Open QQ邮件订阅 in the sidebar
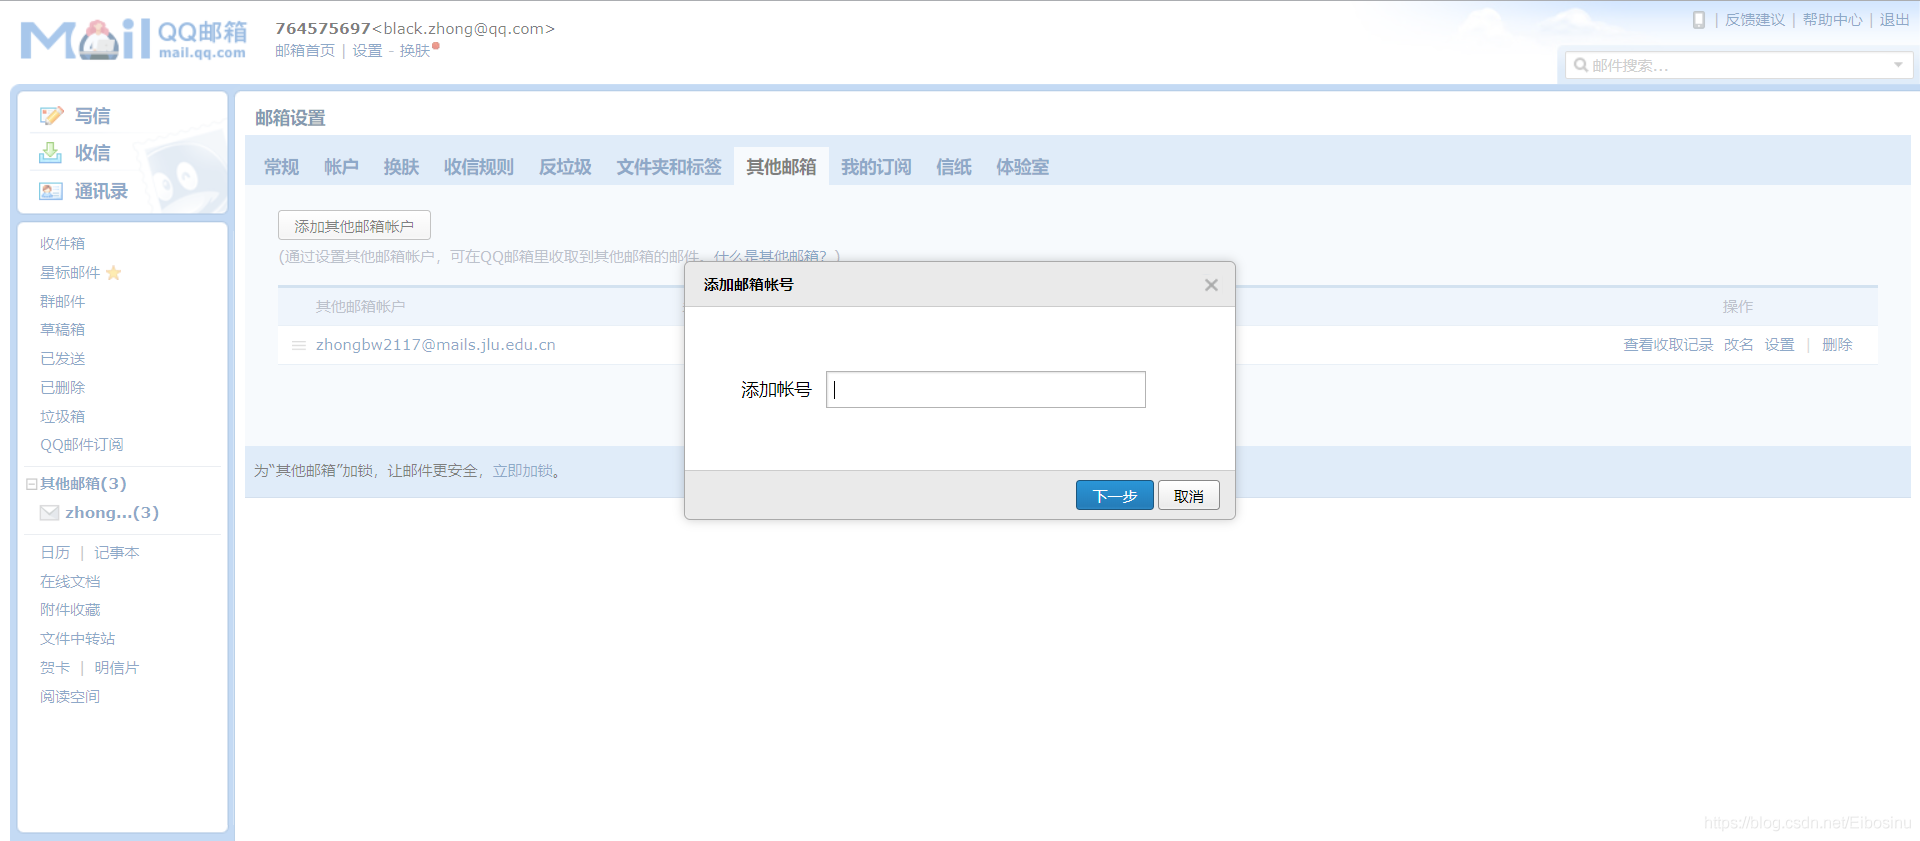Screen dimensions: 1920x841 point(82,445)
